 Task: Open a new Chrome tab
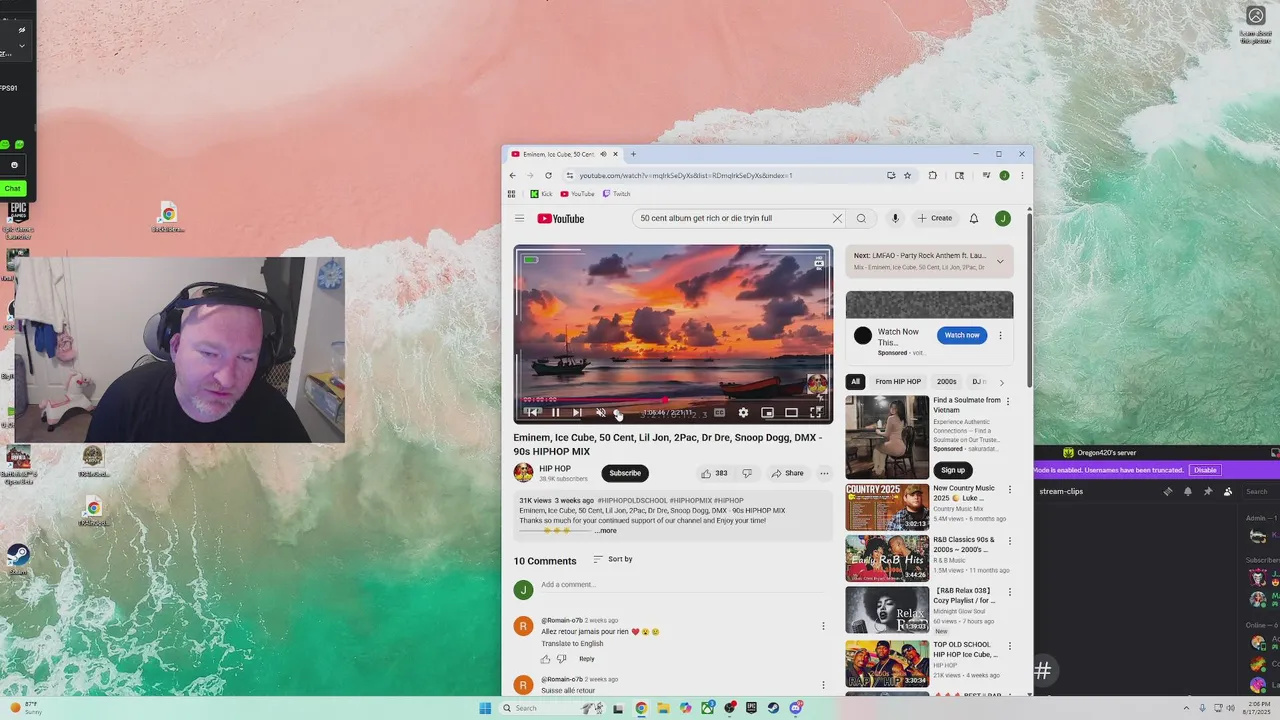633,154
